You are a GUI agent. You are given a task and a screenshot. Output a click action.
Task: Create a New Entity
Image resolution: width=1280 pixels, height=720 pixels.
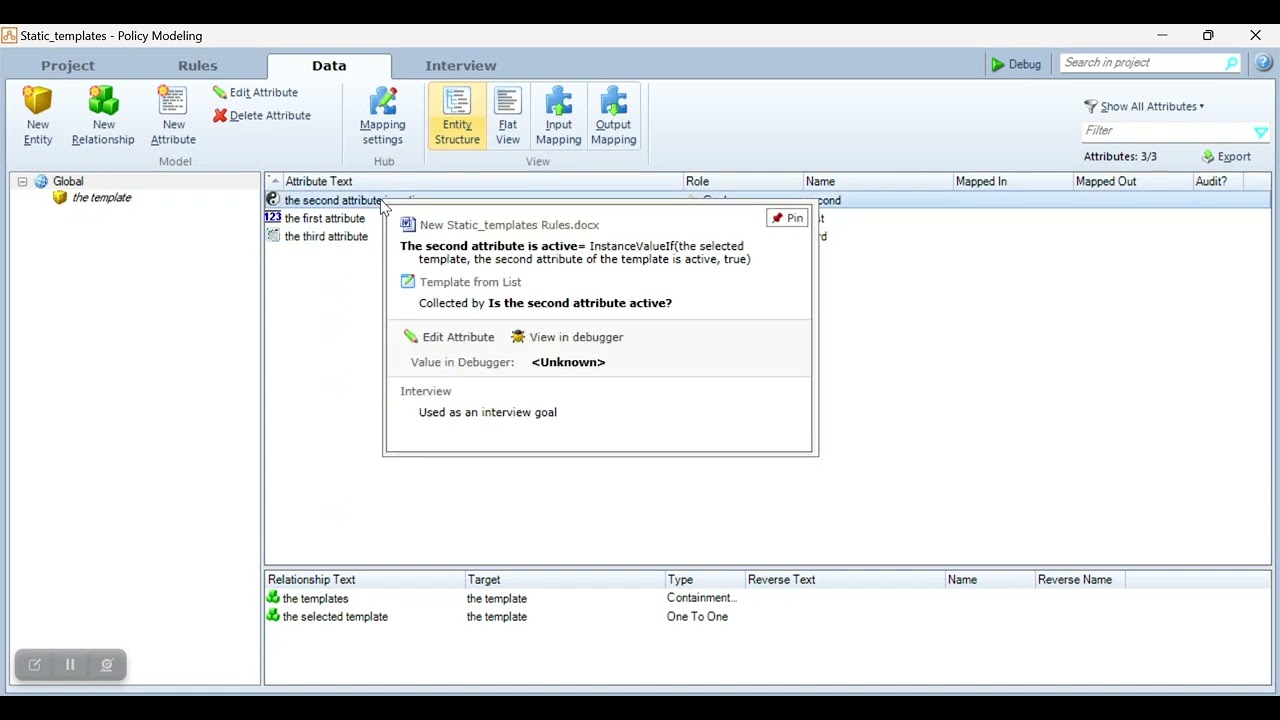click(38, 116)
